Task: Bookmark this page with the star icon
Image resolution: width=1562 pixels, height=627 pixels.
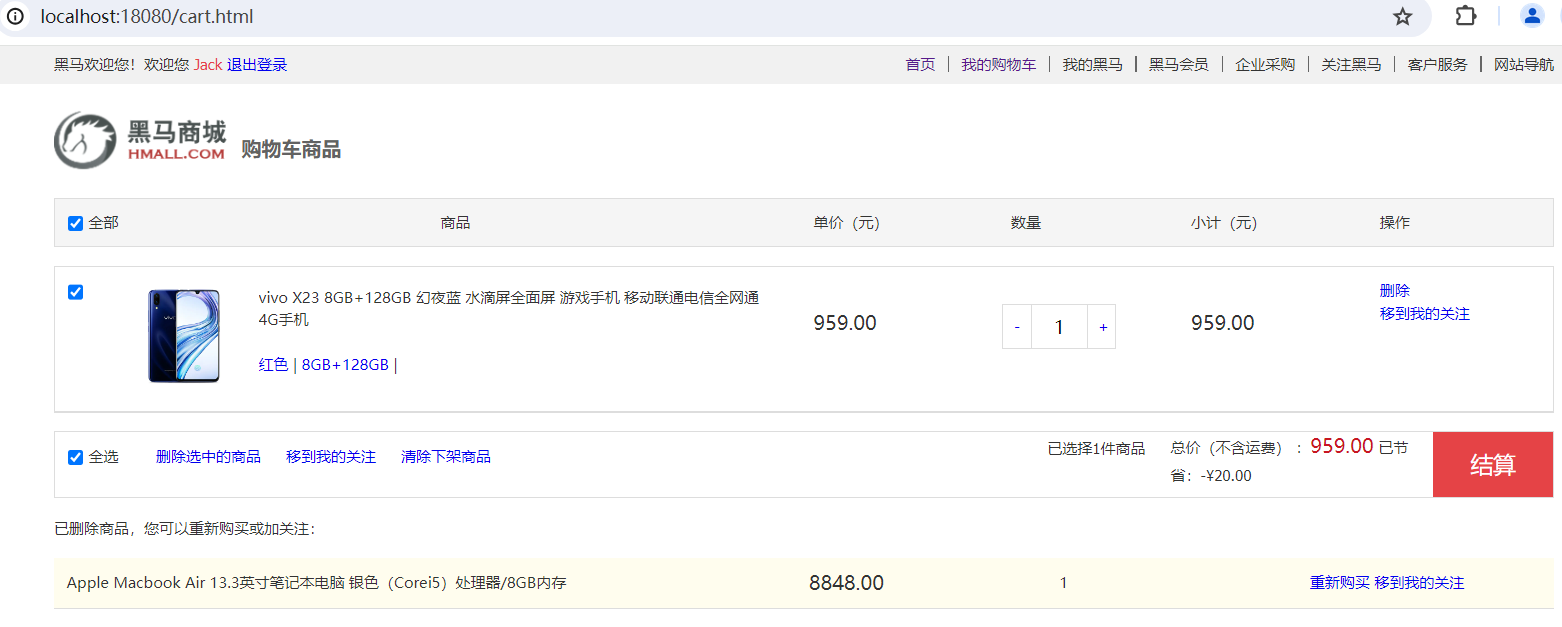Action: click(x=1403, y=16)
